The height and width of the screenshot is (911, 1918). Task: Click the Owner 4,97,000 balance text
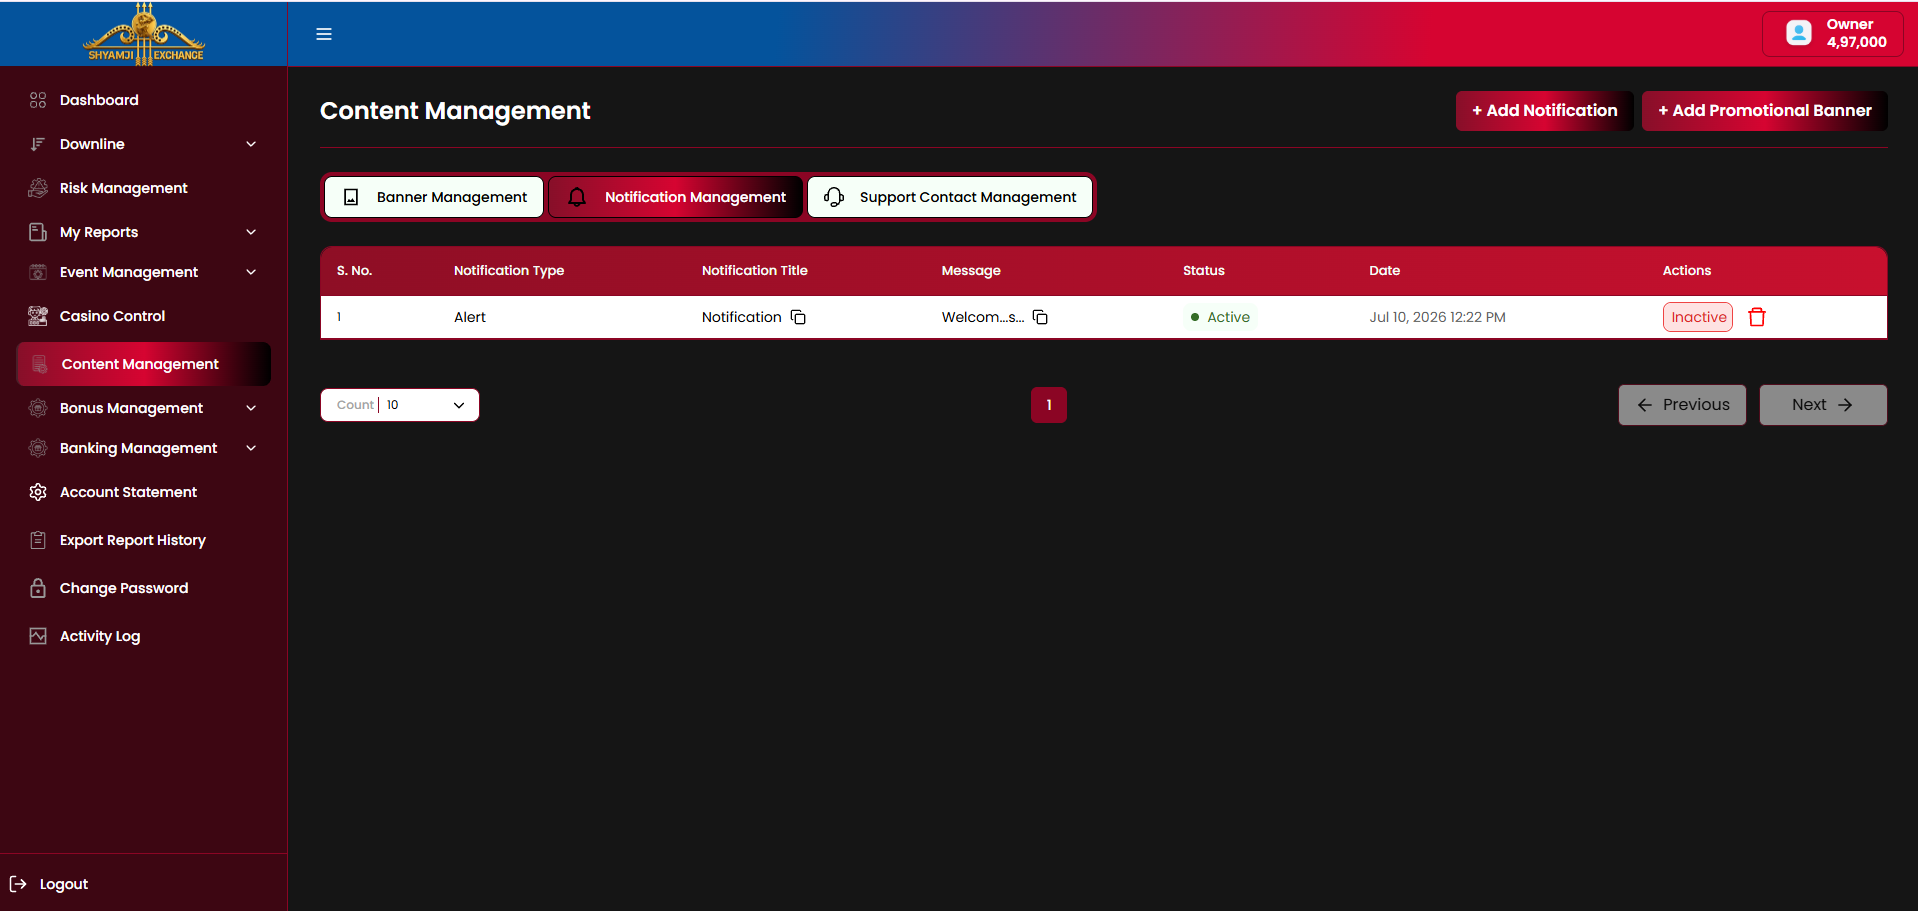pyautogui.click(x=1856, y=33)
